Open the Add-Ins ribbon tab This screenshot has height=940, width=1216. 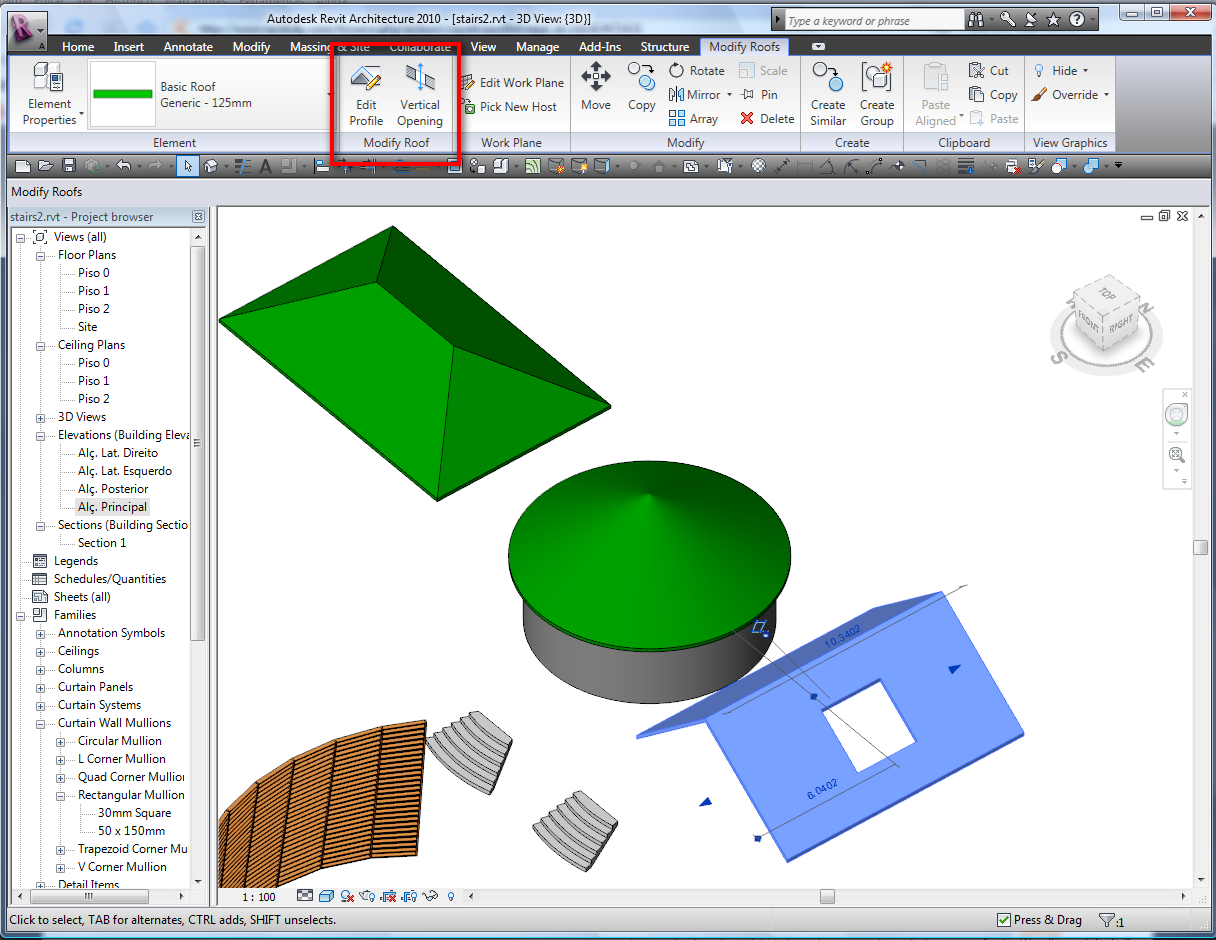point(600,47)
